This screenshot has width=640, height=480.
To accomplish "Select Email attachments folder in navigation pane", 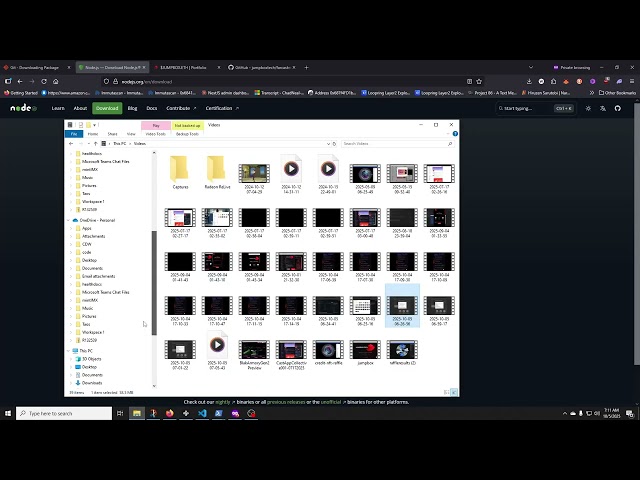I will tap(98, 276).
